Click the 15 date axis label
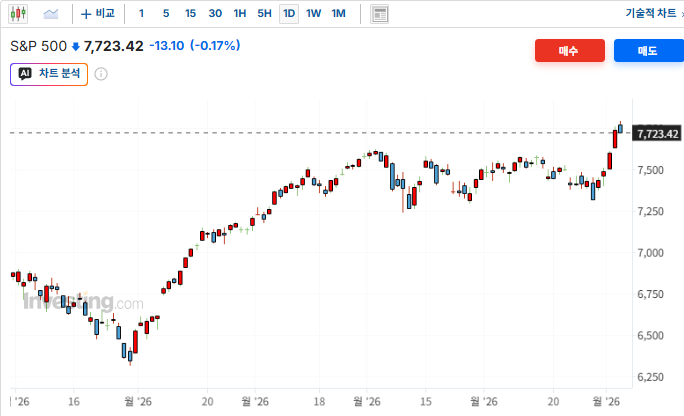 [x=426, y=402]
